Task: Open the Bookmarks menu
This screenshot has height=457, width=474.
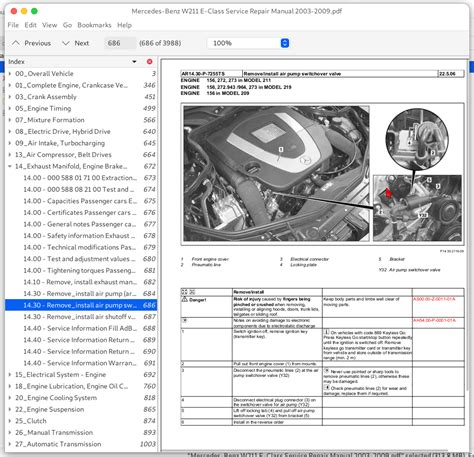Action: pyautogui.click(x=94, y=25)
